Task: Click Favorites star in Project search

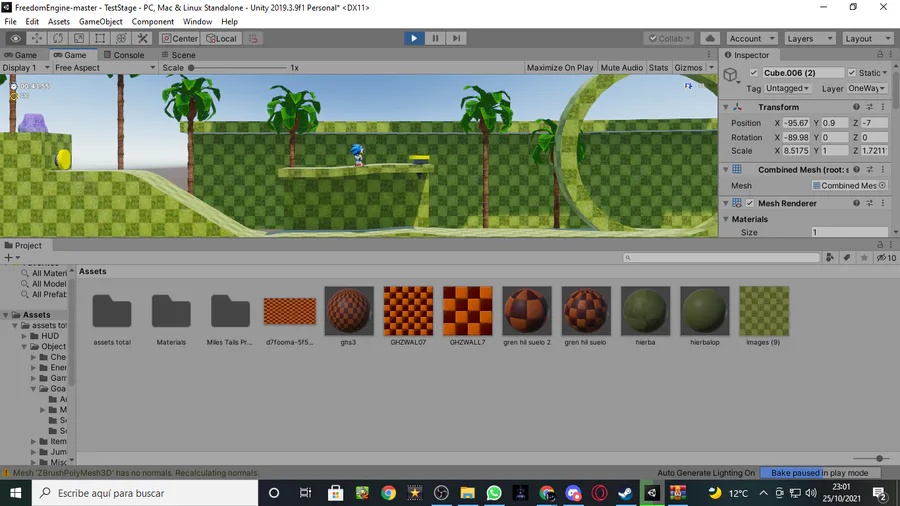Action: point(864,258)
